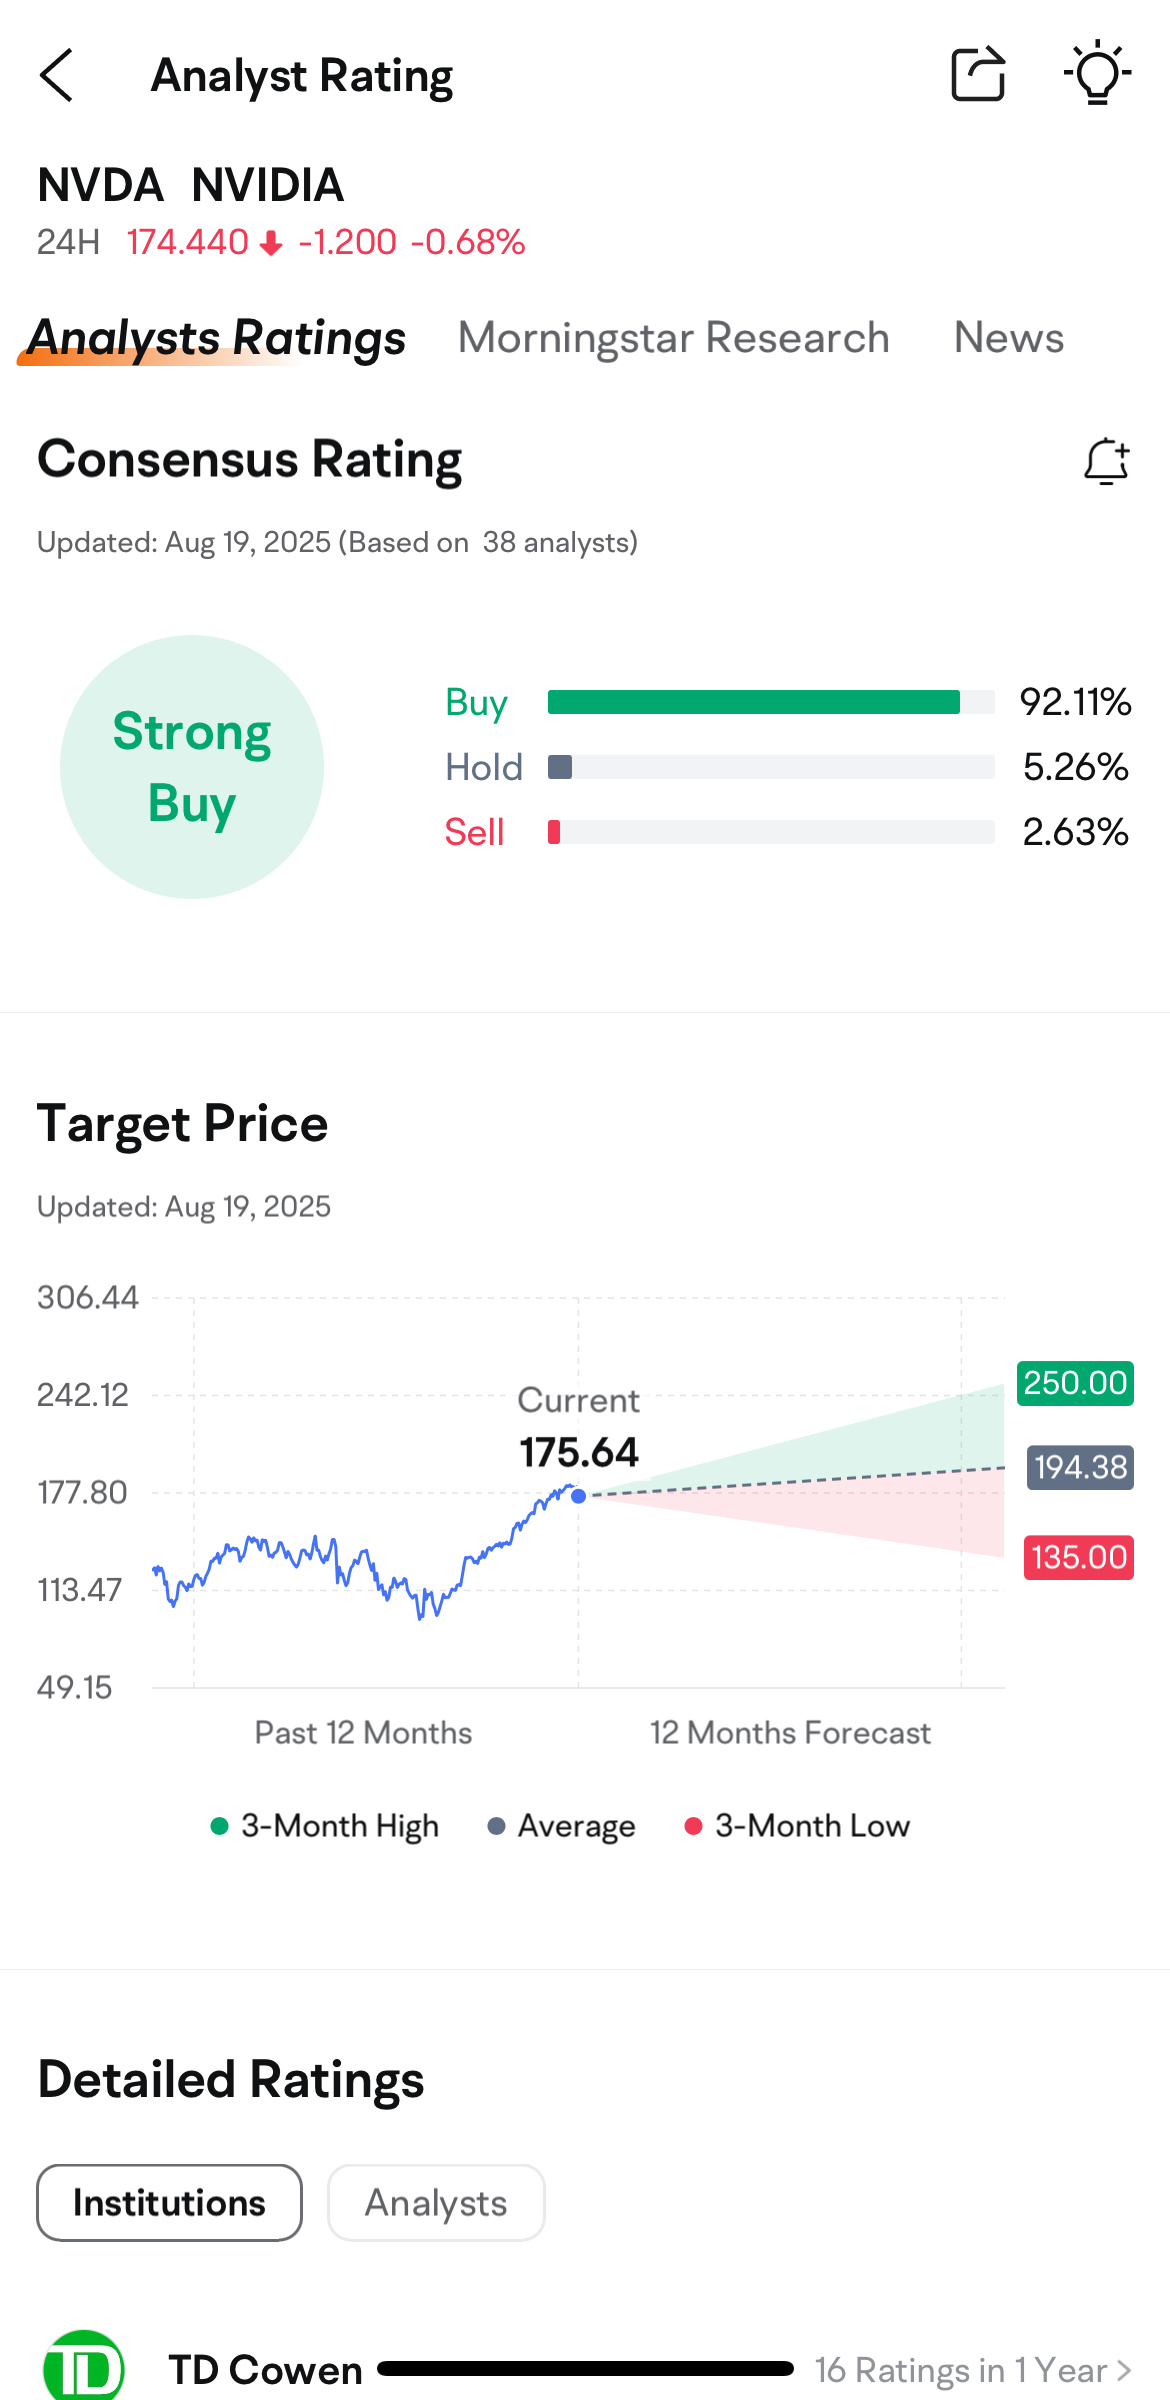Tap the share icon in header
This screenshot has height=2400, width=1170.
[x=977, y=74]
